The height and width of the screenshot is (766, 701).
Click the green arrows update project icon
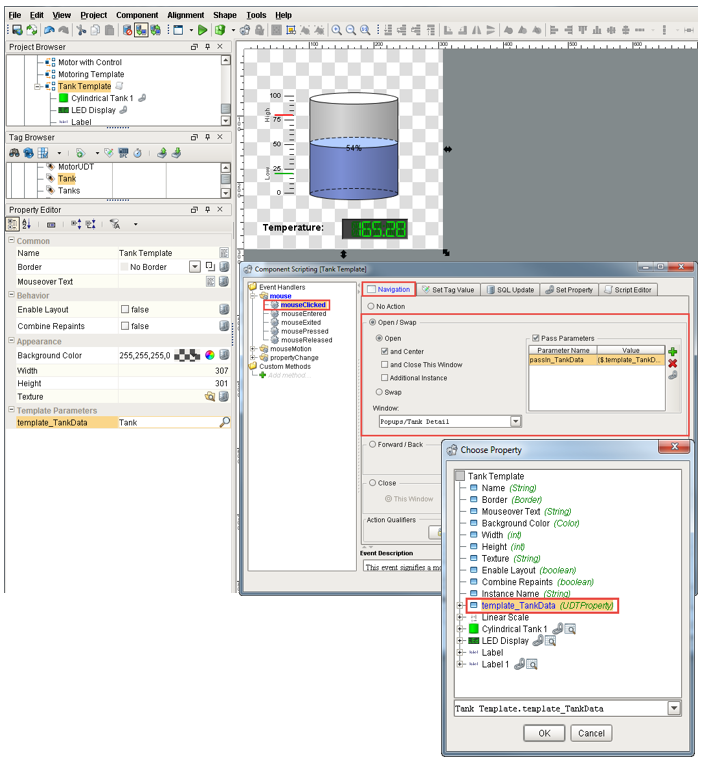click(31, 30)
